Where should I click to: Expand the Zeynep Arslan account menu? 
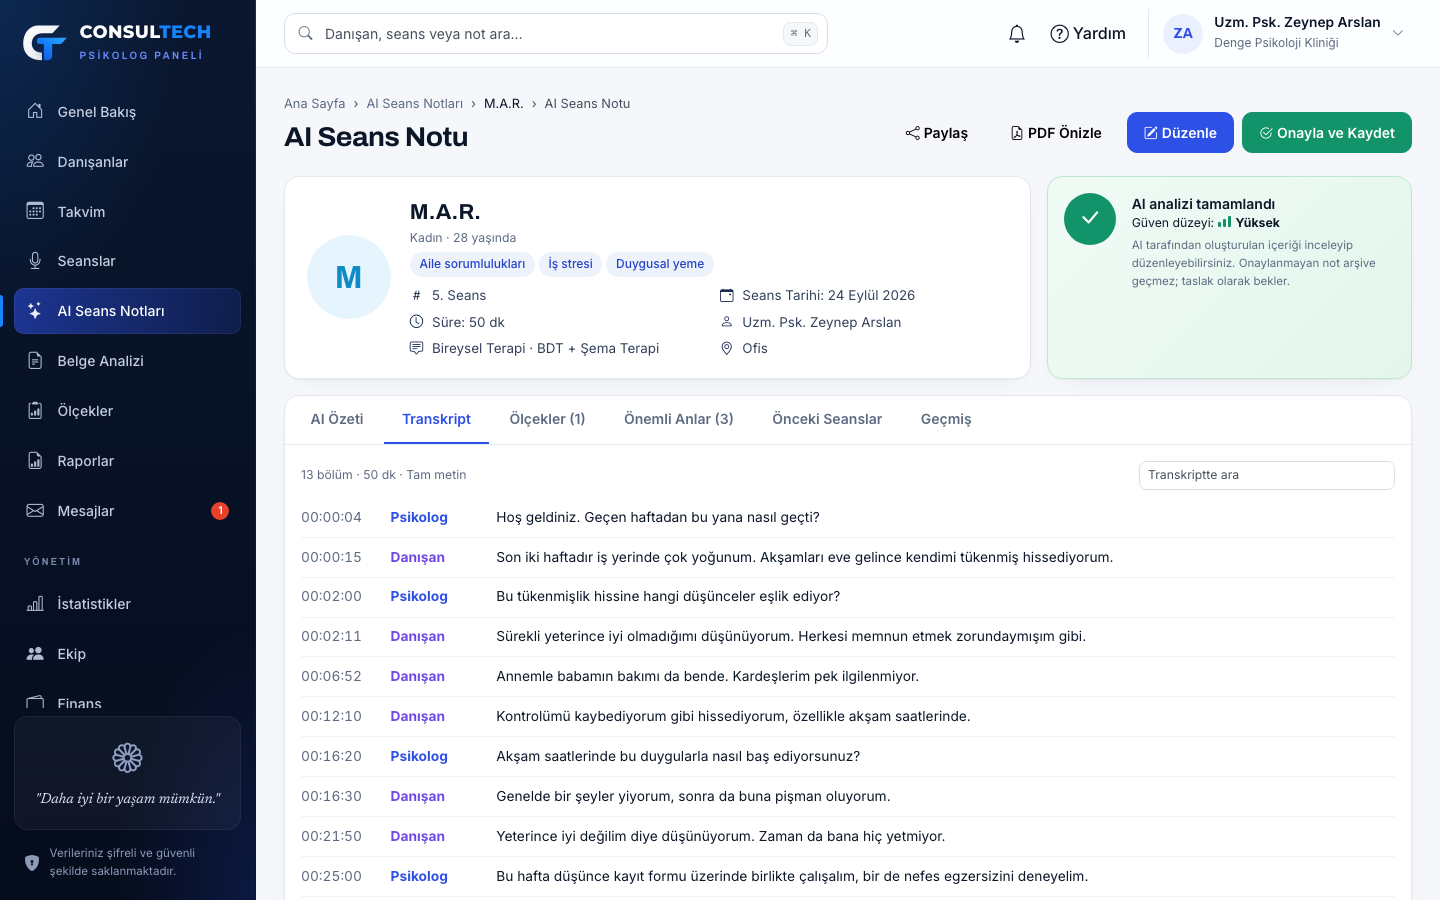1398,33
